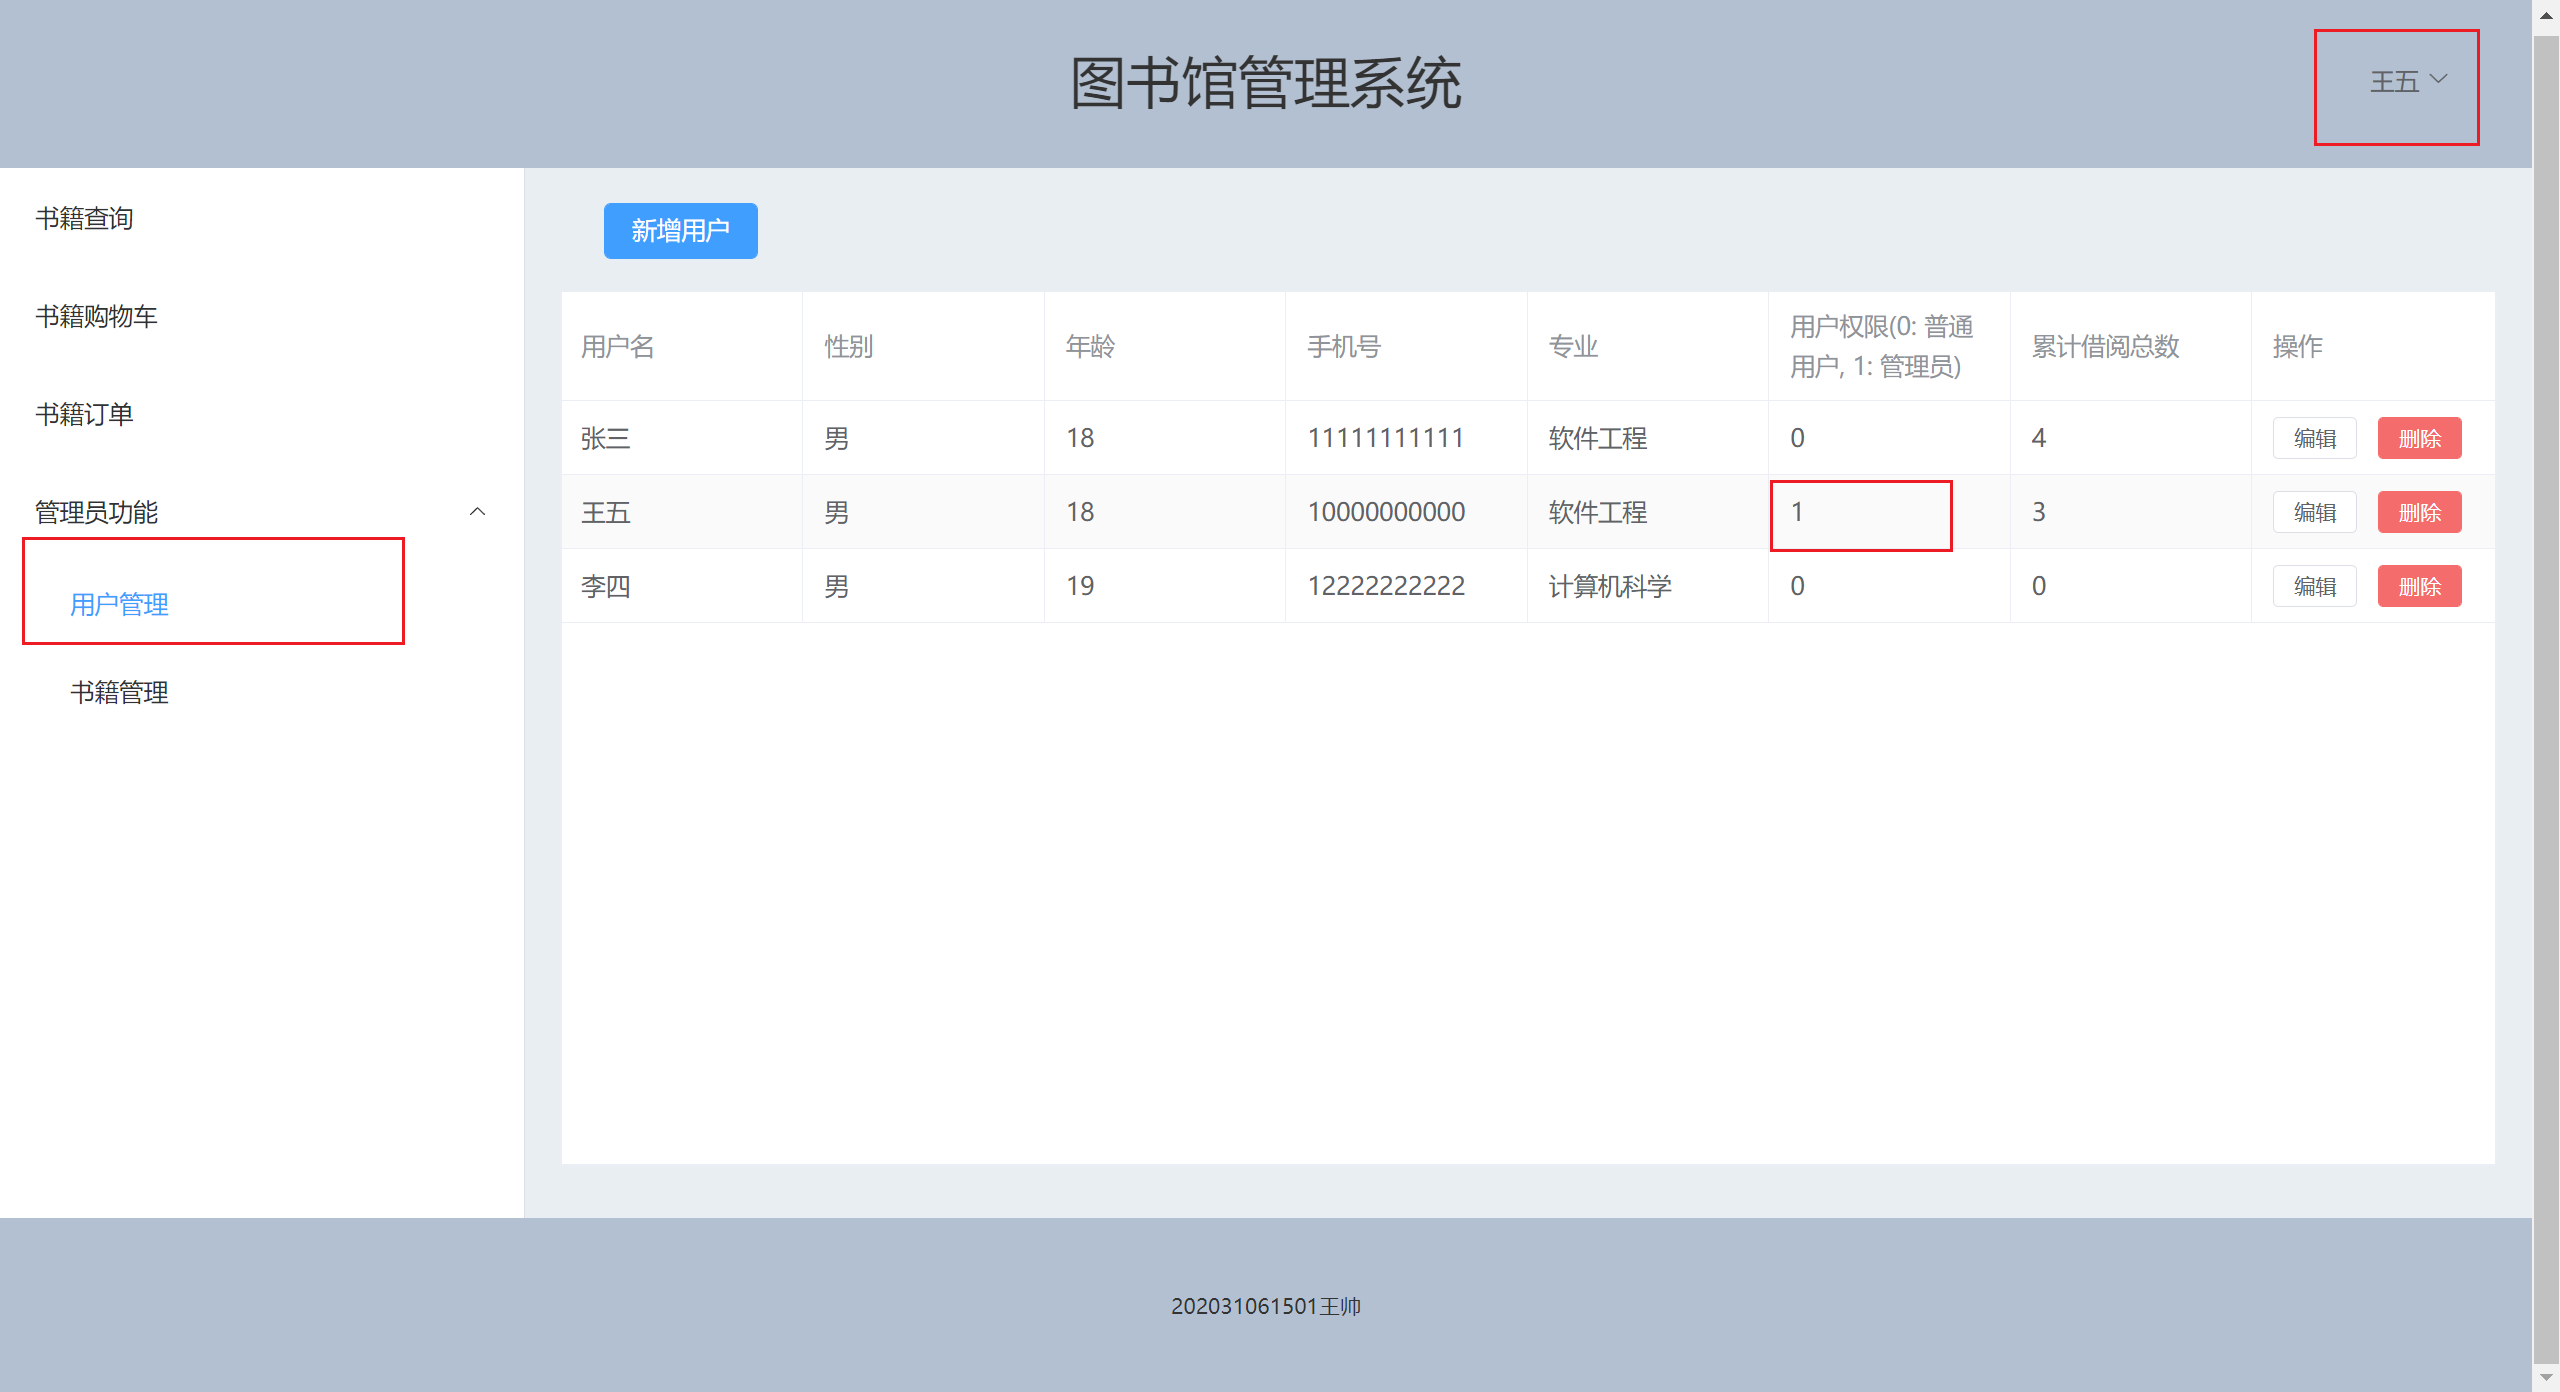2560x1392 pixels.
Task: Delete the 张三 user row
Action: 2419,438
